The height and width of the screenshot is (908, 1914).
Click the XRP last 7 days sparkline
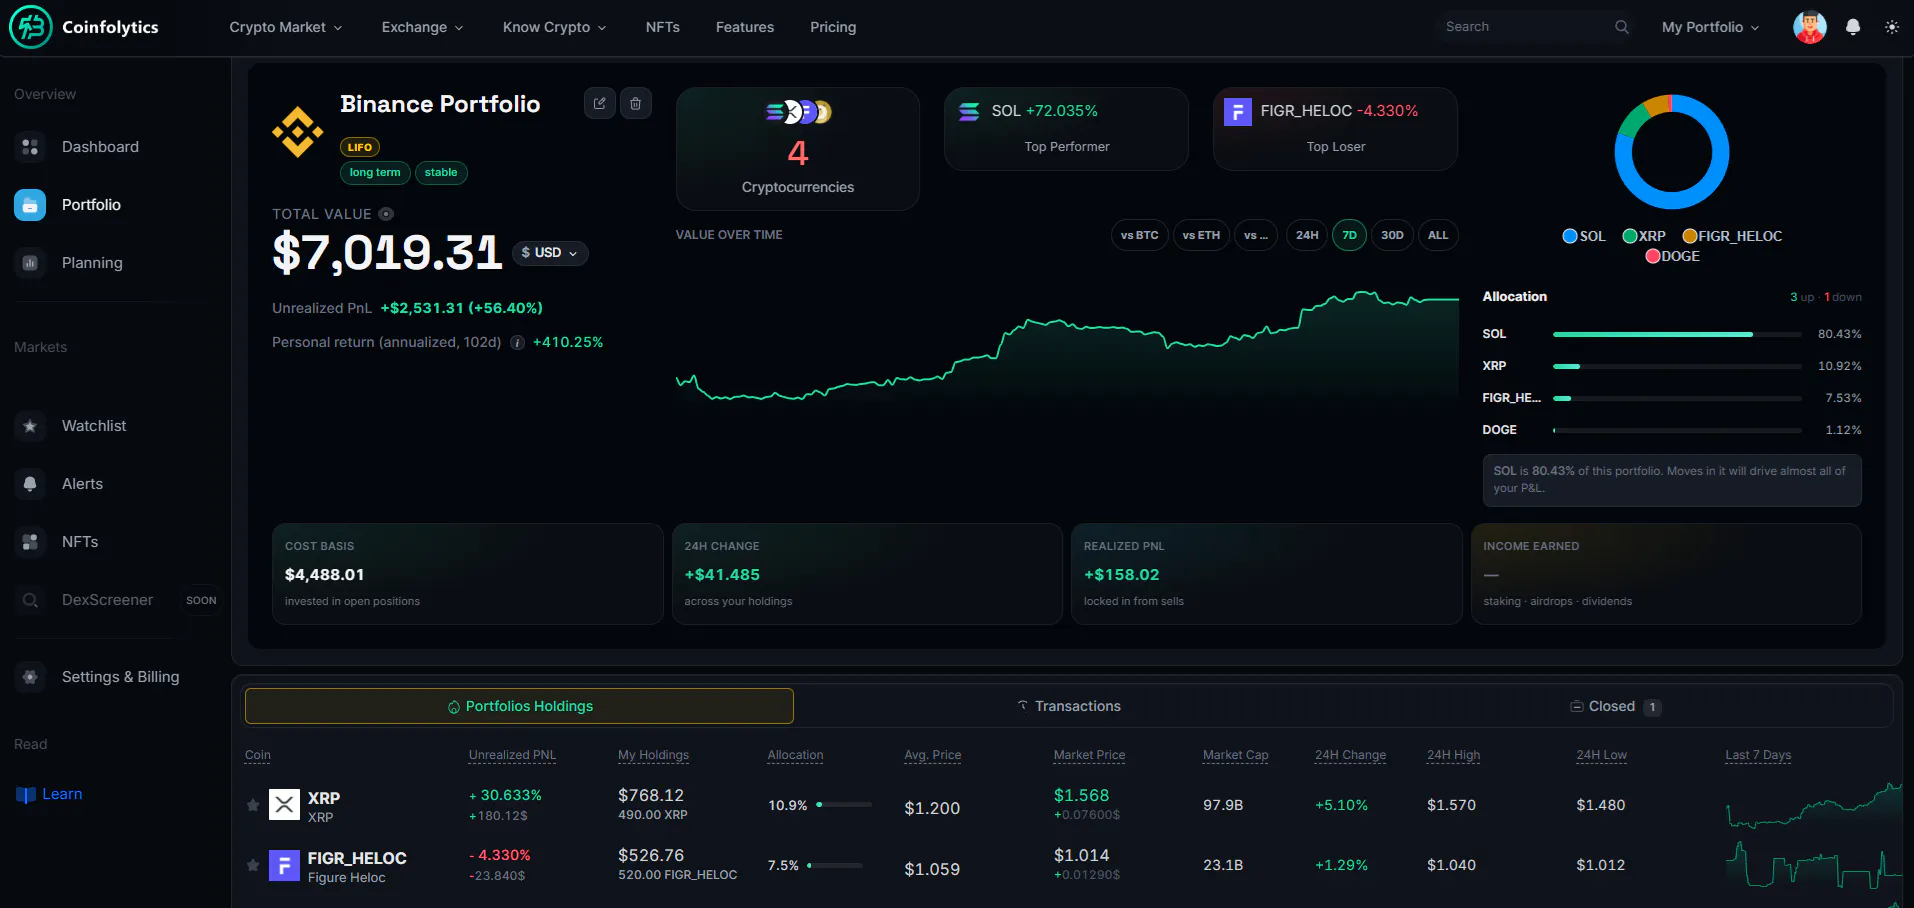1813,804
